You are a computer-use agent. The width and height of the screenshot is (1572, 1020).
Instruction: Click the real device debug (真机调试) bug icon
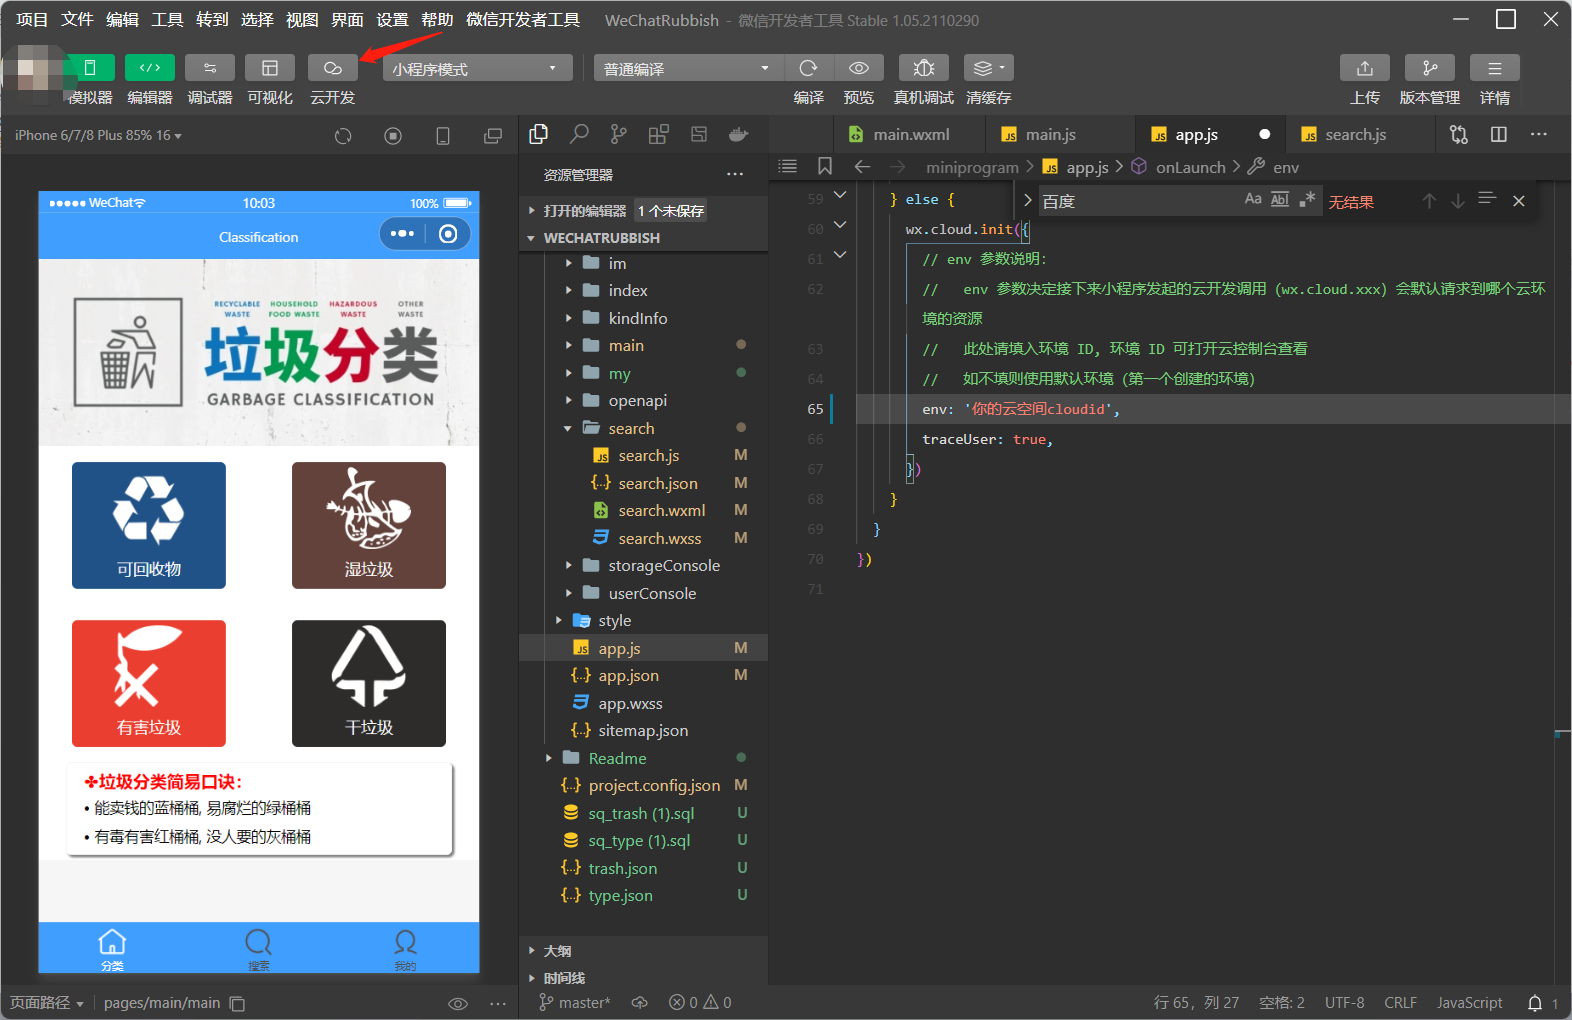pos(923,68)
